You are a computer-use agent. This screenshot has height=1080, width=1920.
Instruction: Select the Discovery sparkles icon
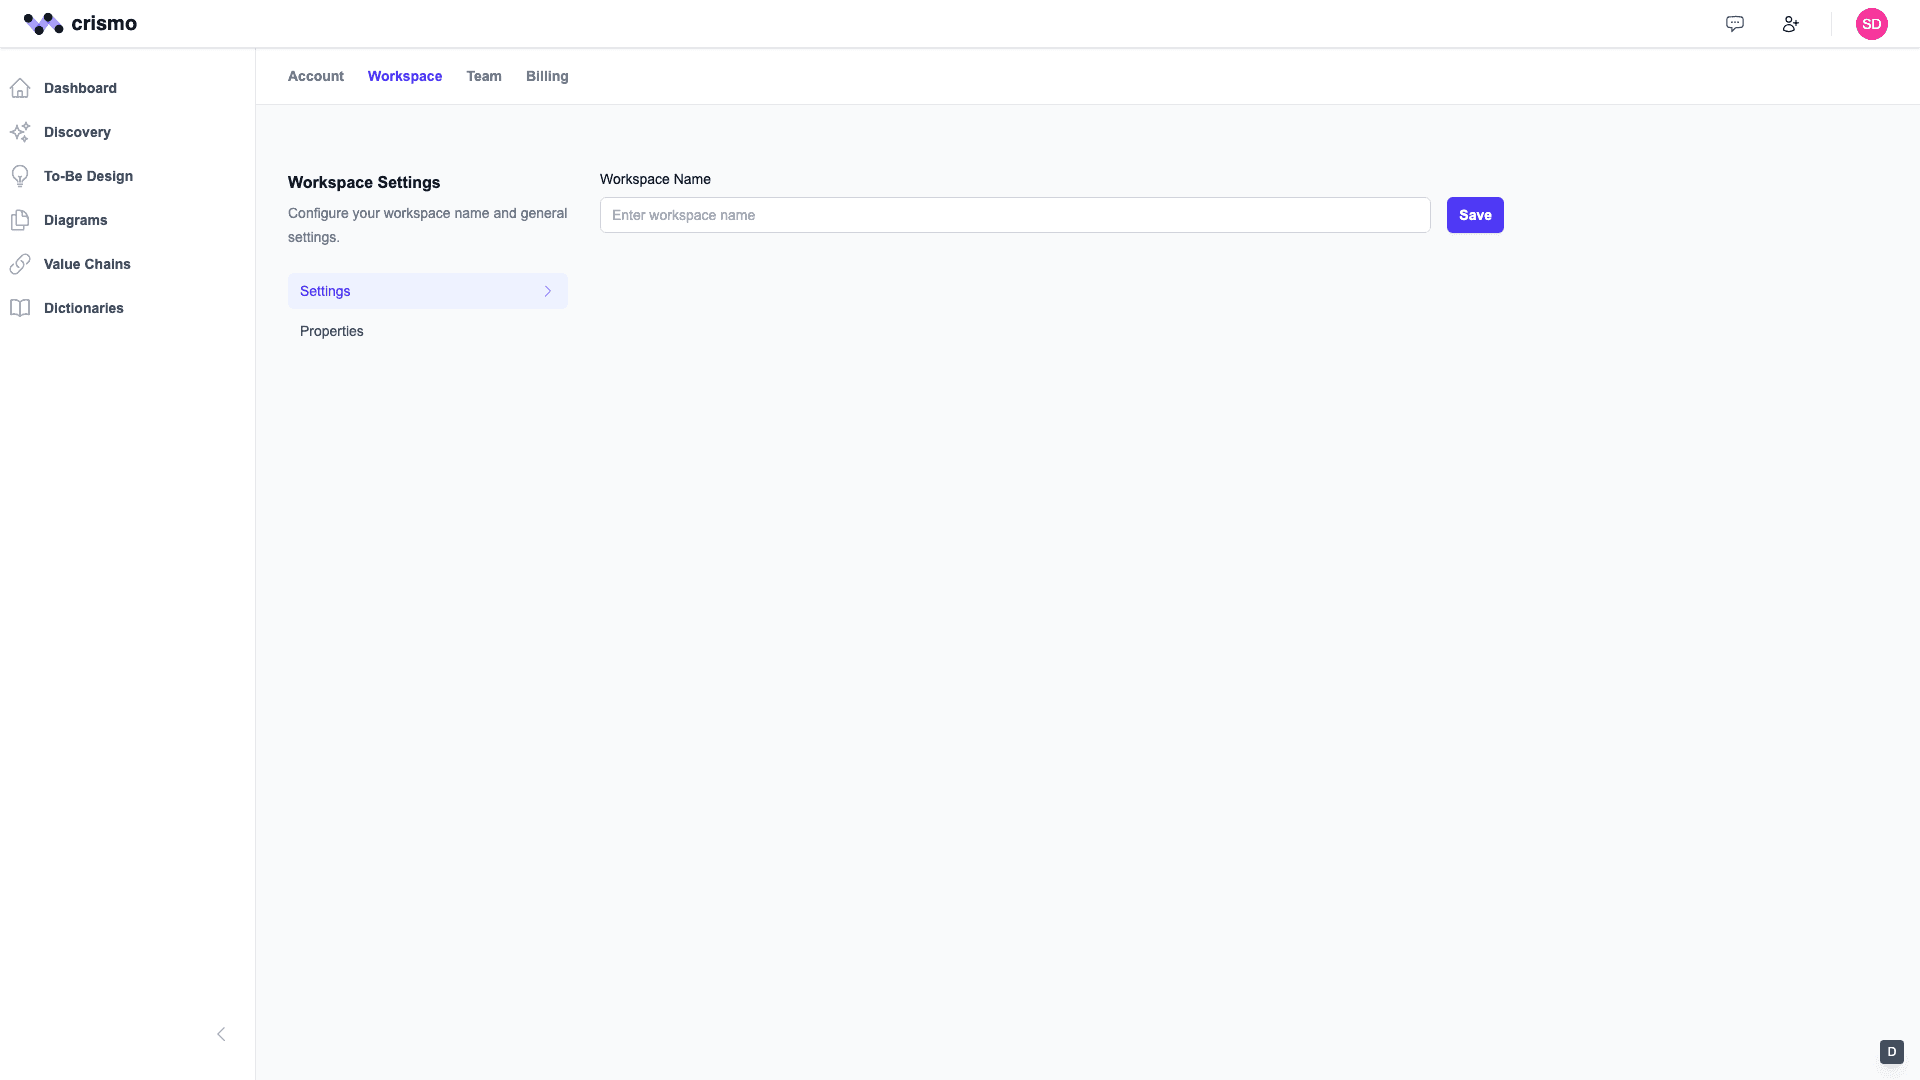click(21, 132)
